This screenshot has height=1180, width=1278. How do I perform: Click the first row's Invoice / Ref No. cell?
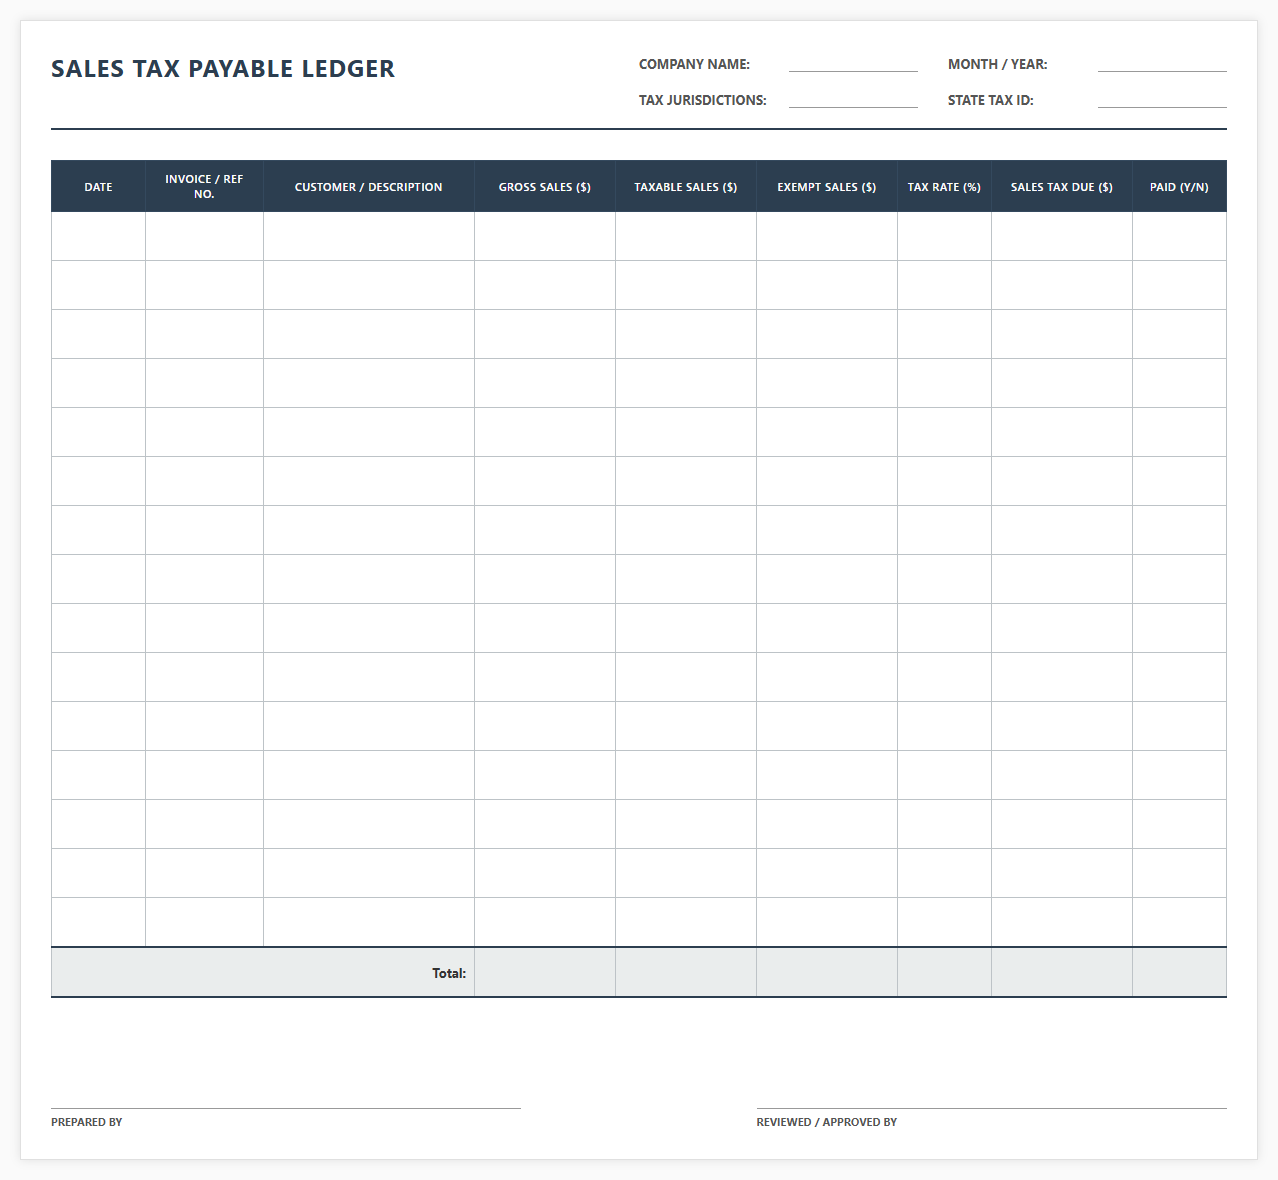pyautogui.click(x=204, y=236)
